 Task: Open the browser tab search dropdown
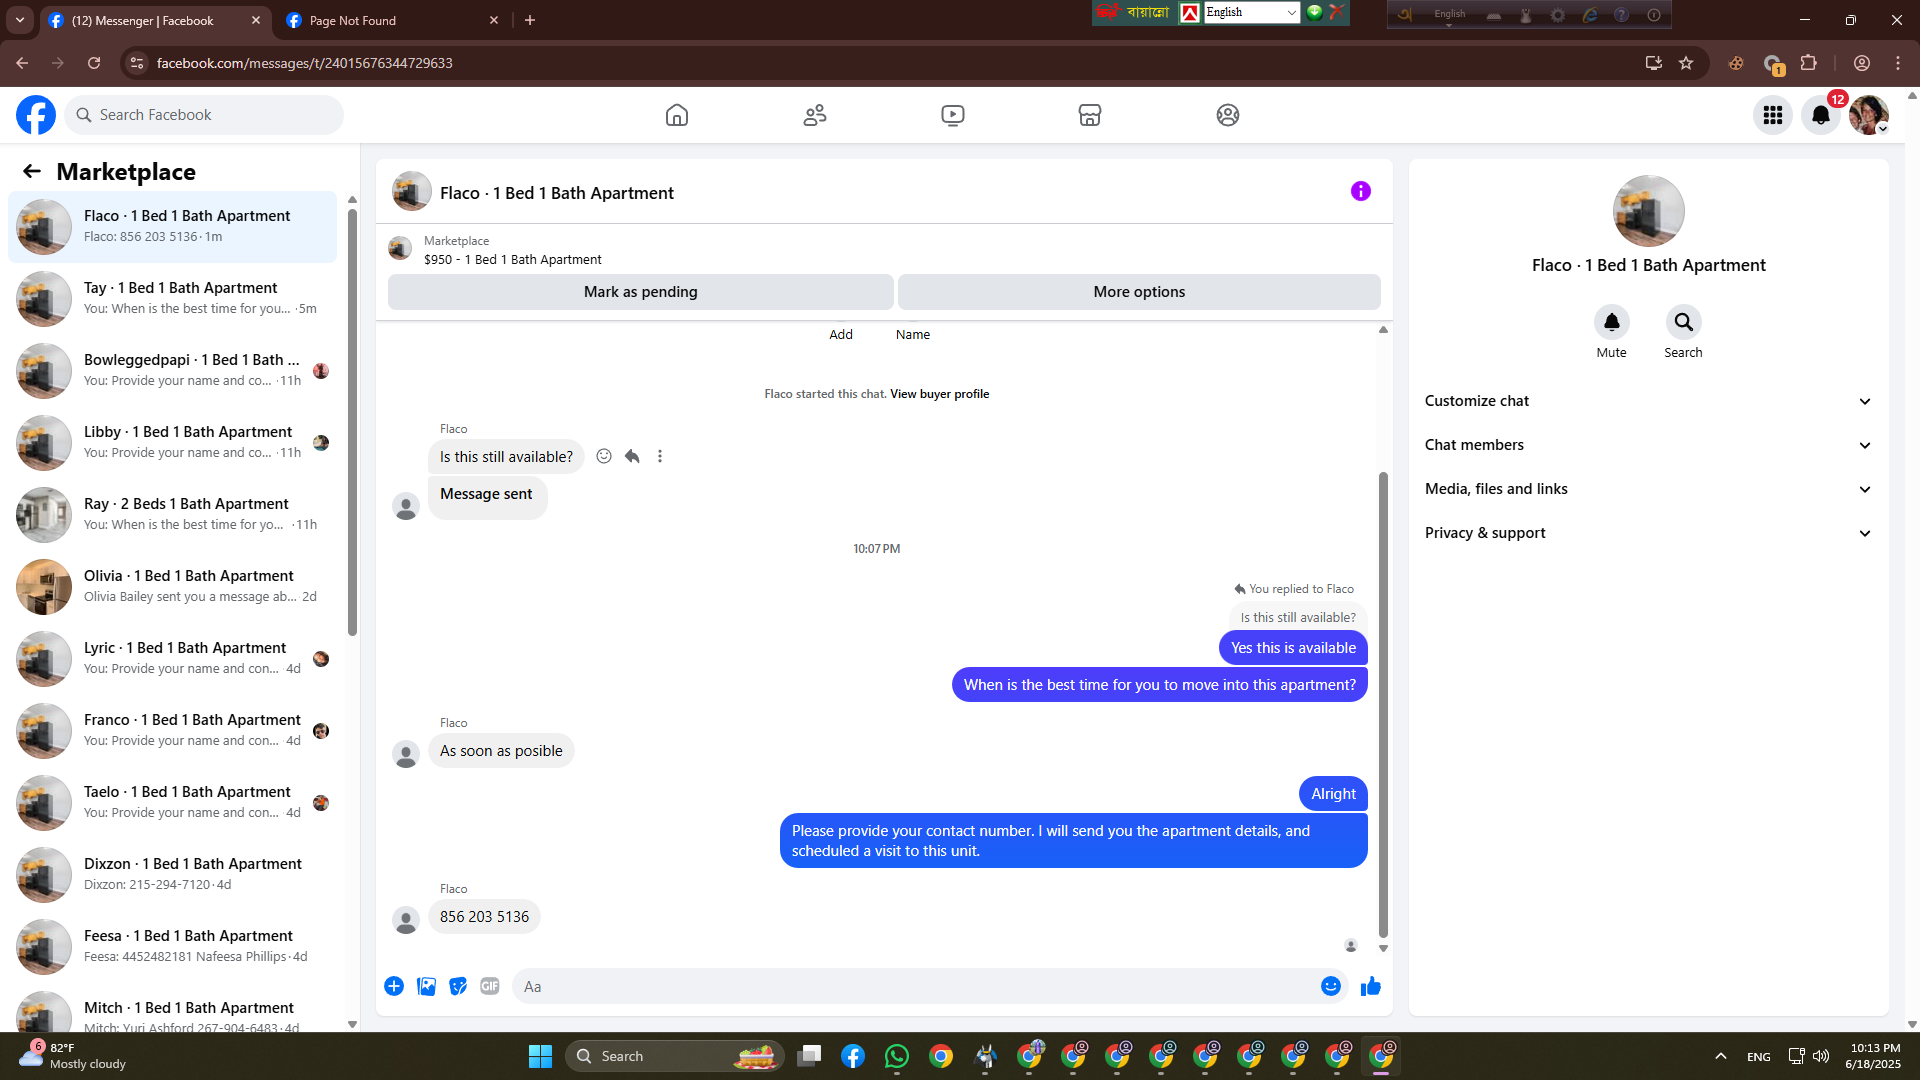point(20,20)
